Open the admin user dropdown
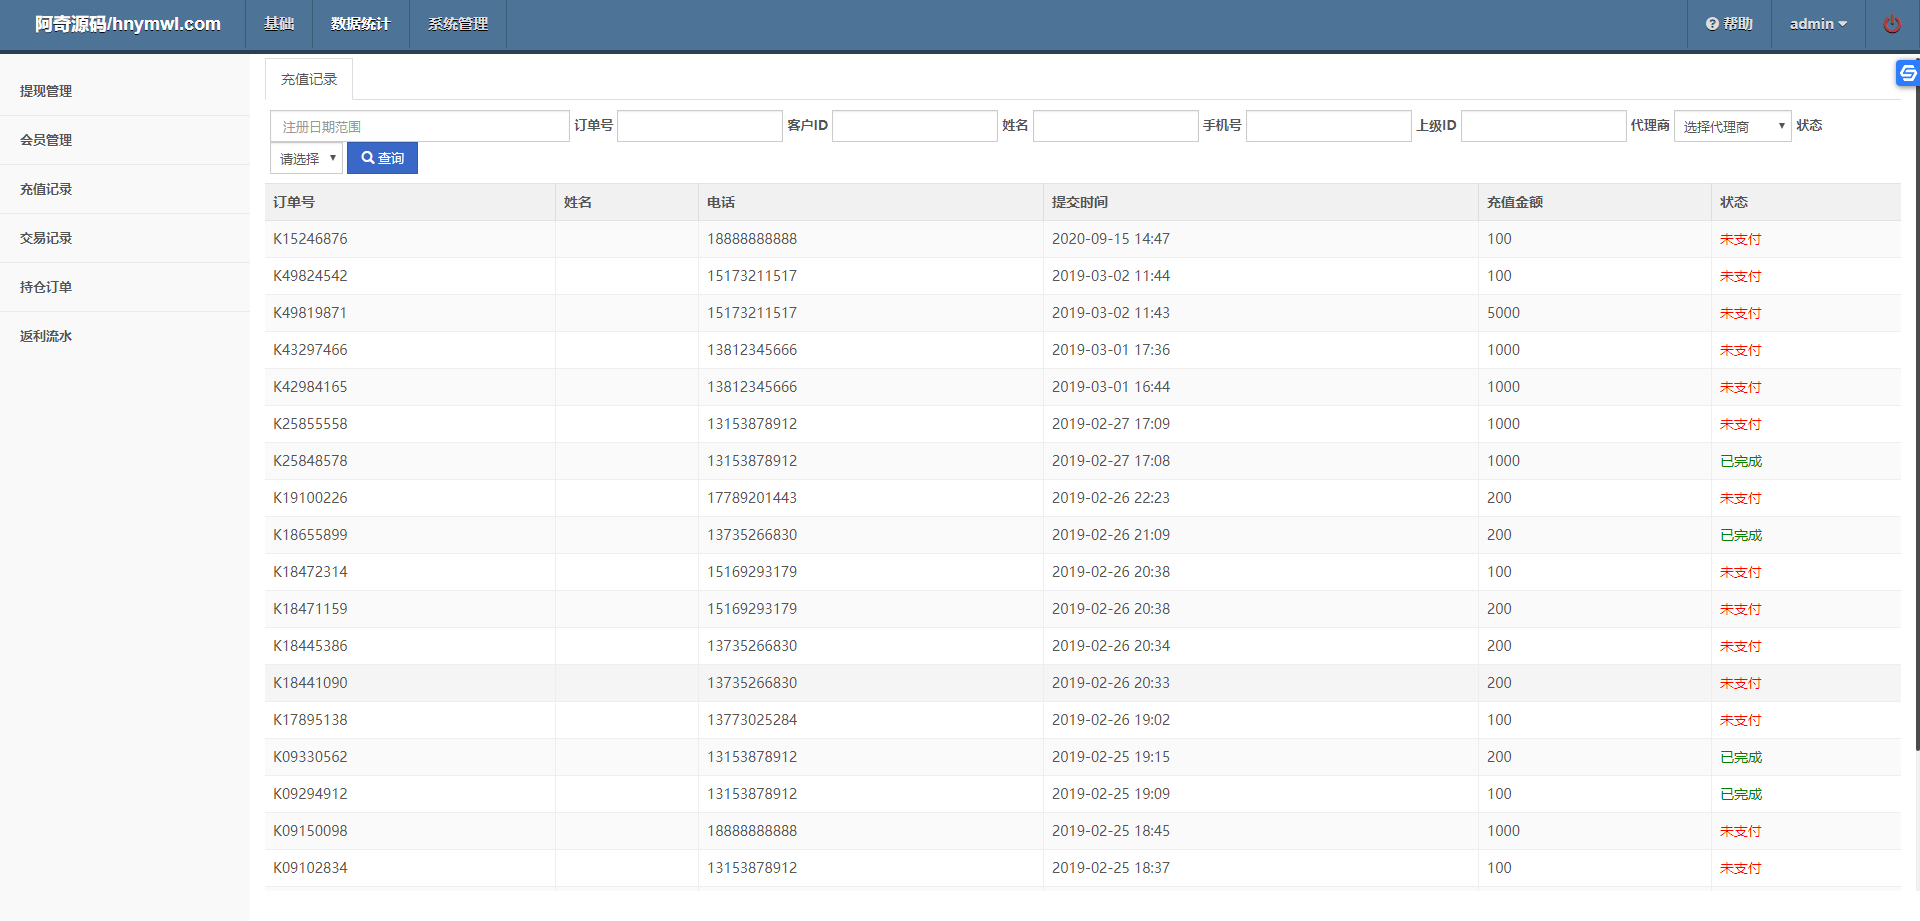This screenshot has height=921, width=1920. (1817, 23)
